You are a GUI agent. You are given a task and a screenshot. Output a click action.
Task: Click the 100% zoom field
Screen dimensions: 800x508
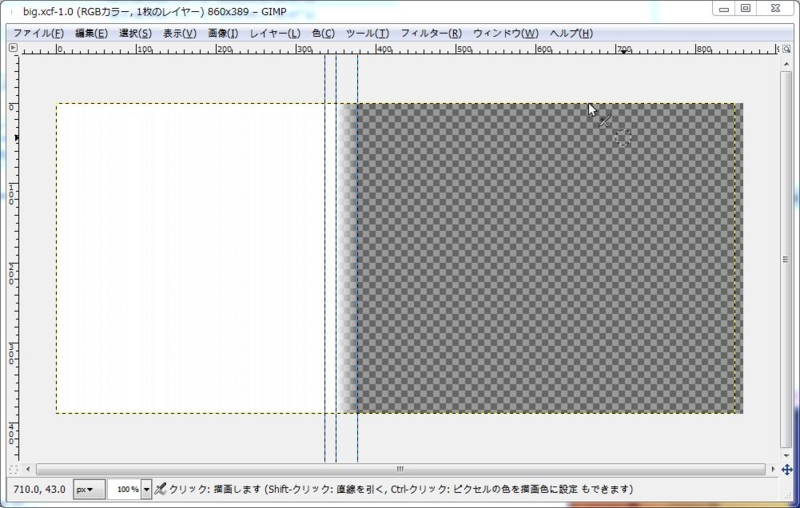[x=124, y=489]
